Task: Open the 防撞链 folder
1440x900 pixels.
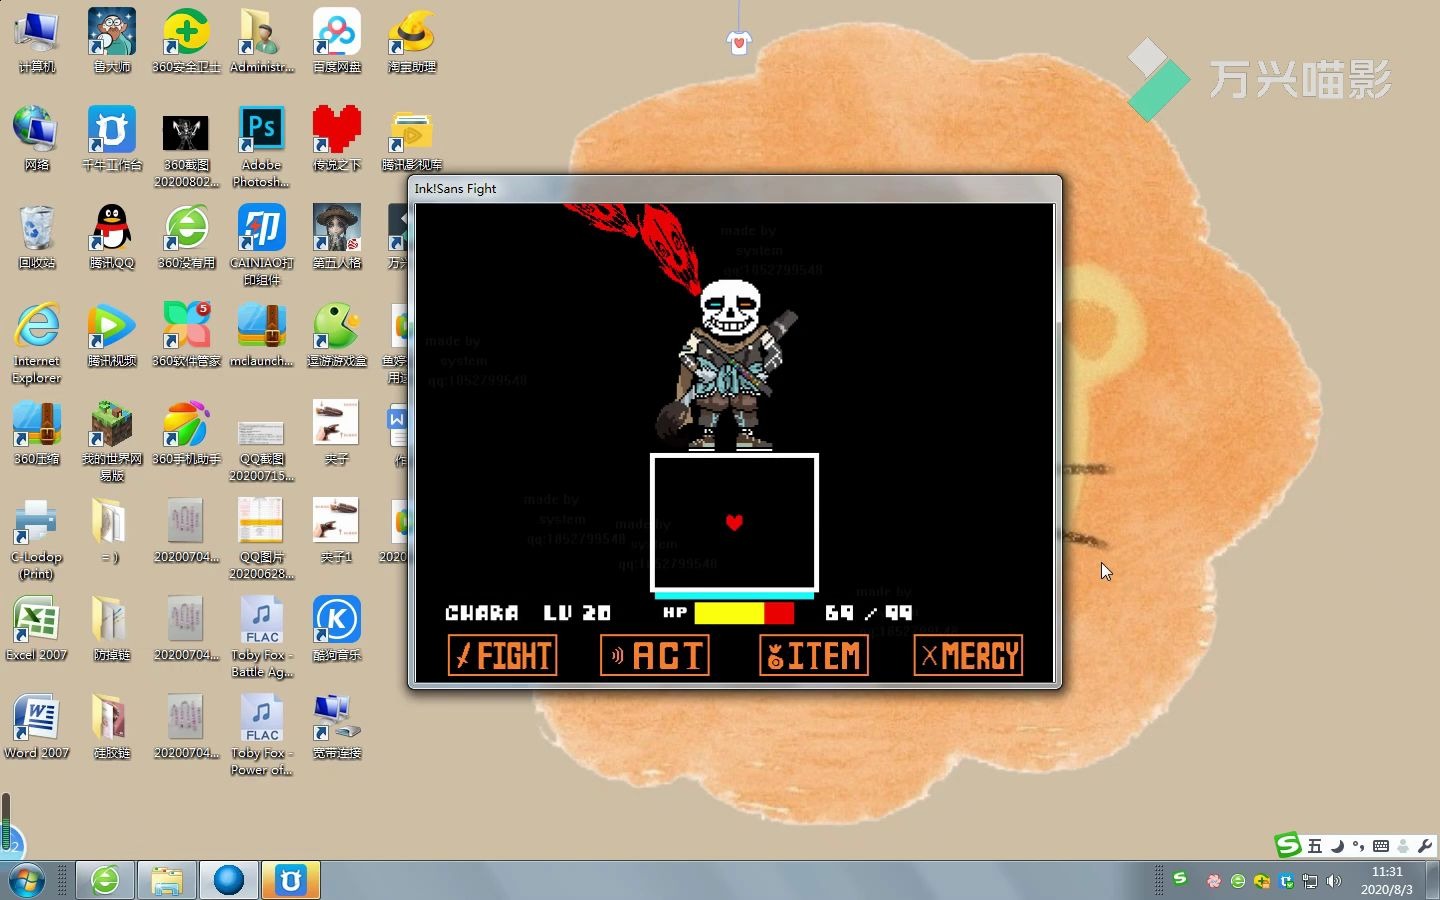Action: click(x=112, y=630)
